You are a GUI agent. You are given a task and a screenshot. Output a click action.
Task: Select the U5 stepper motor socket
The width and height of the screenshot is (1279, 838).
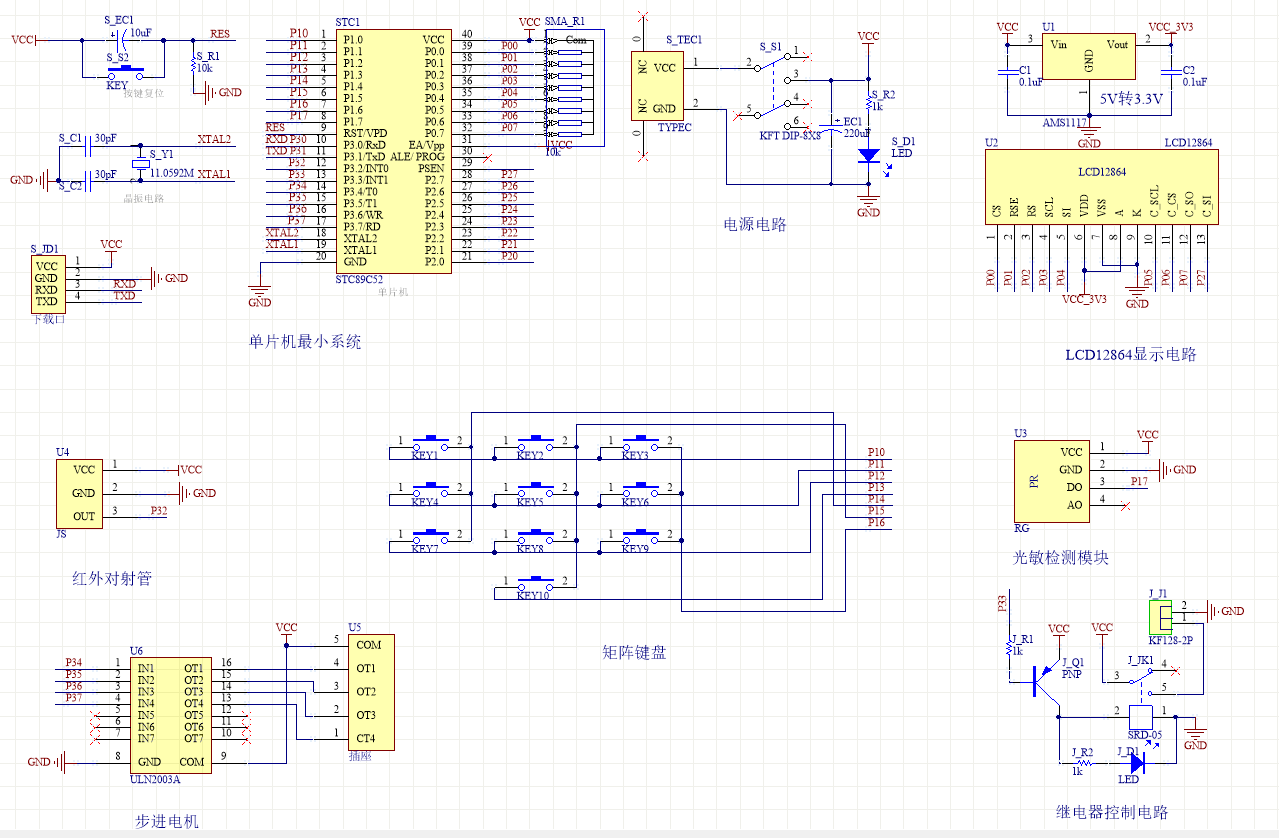tap(371, 692)
